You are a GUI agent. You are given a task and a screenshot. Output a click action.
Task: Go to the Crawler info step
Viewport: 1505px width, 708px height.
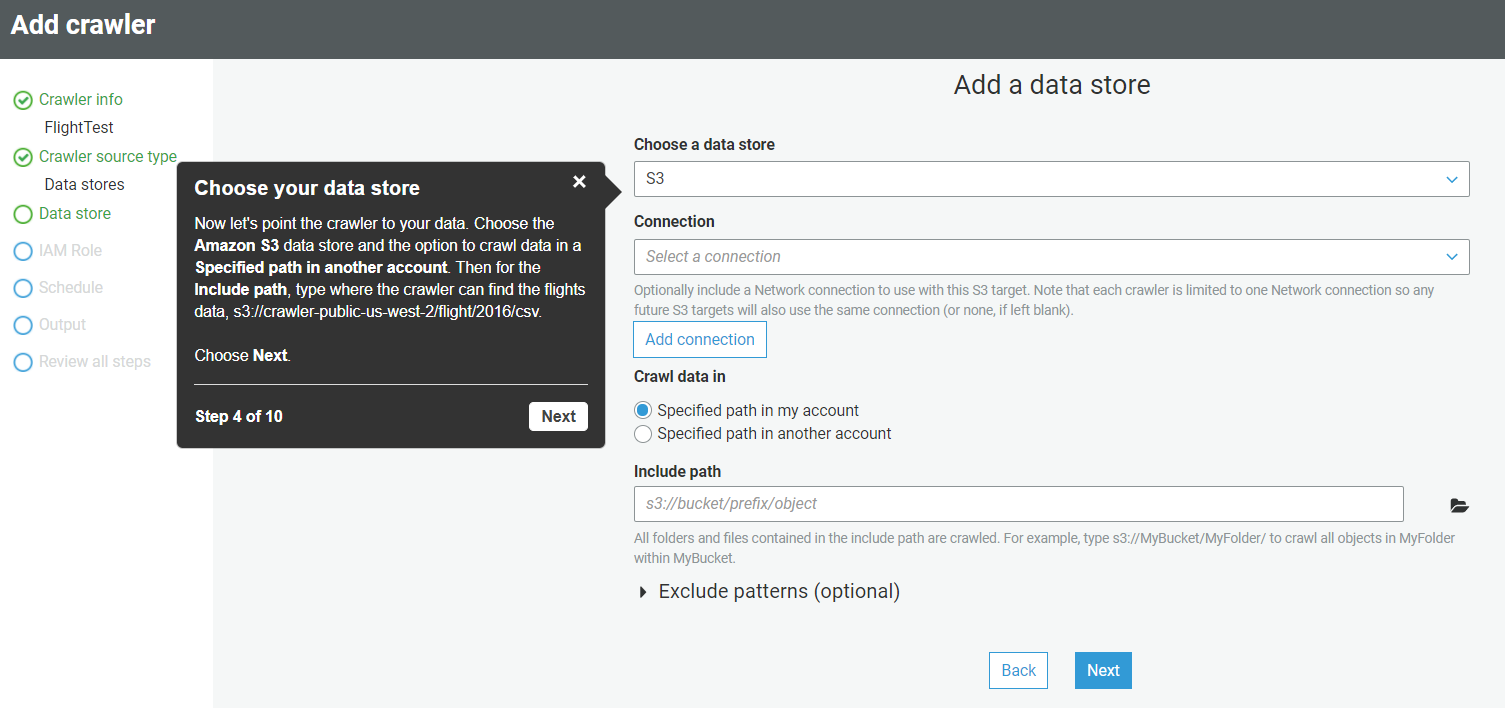(81, 100)
